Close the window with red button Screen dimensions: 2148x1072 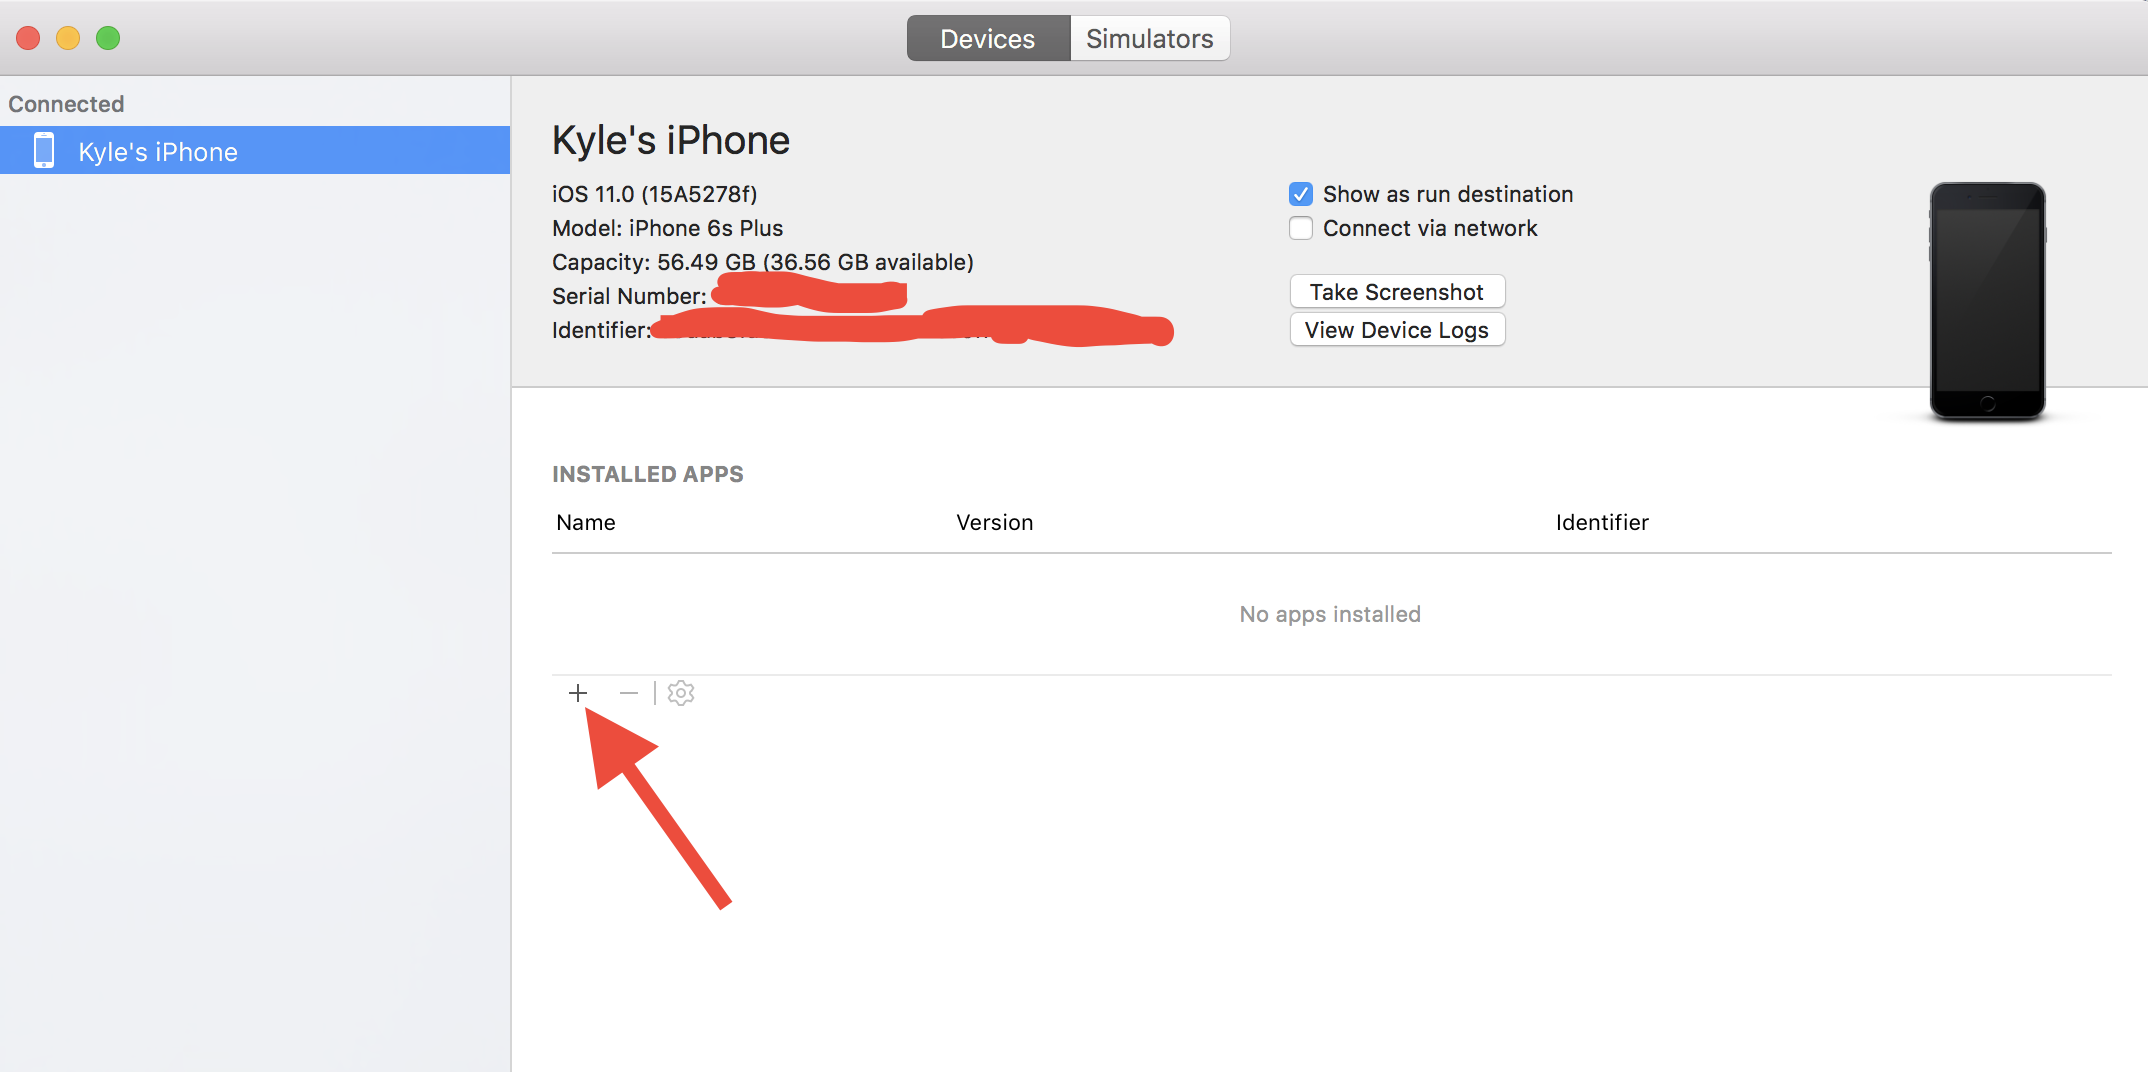click(28, 38)
